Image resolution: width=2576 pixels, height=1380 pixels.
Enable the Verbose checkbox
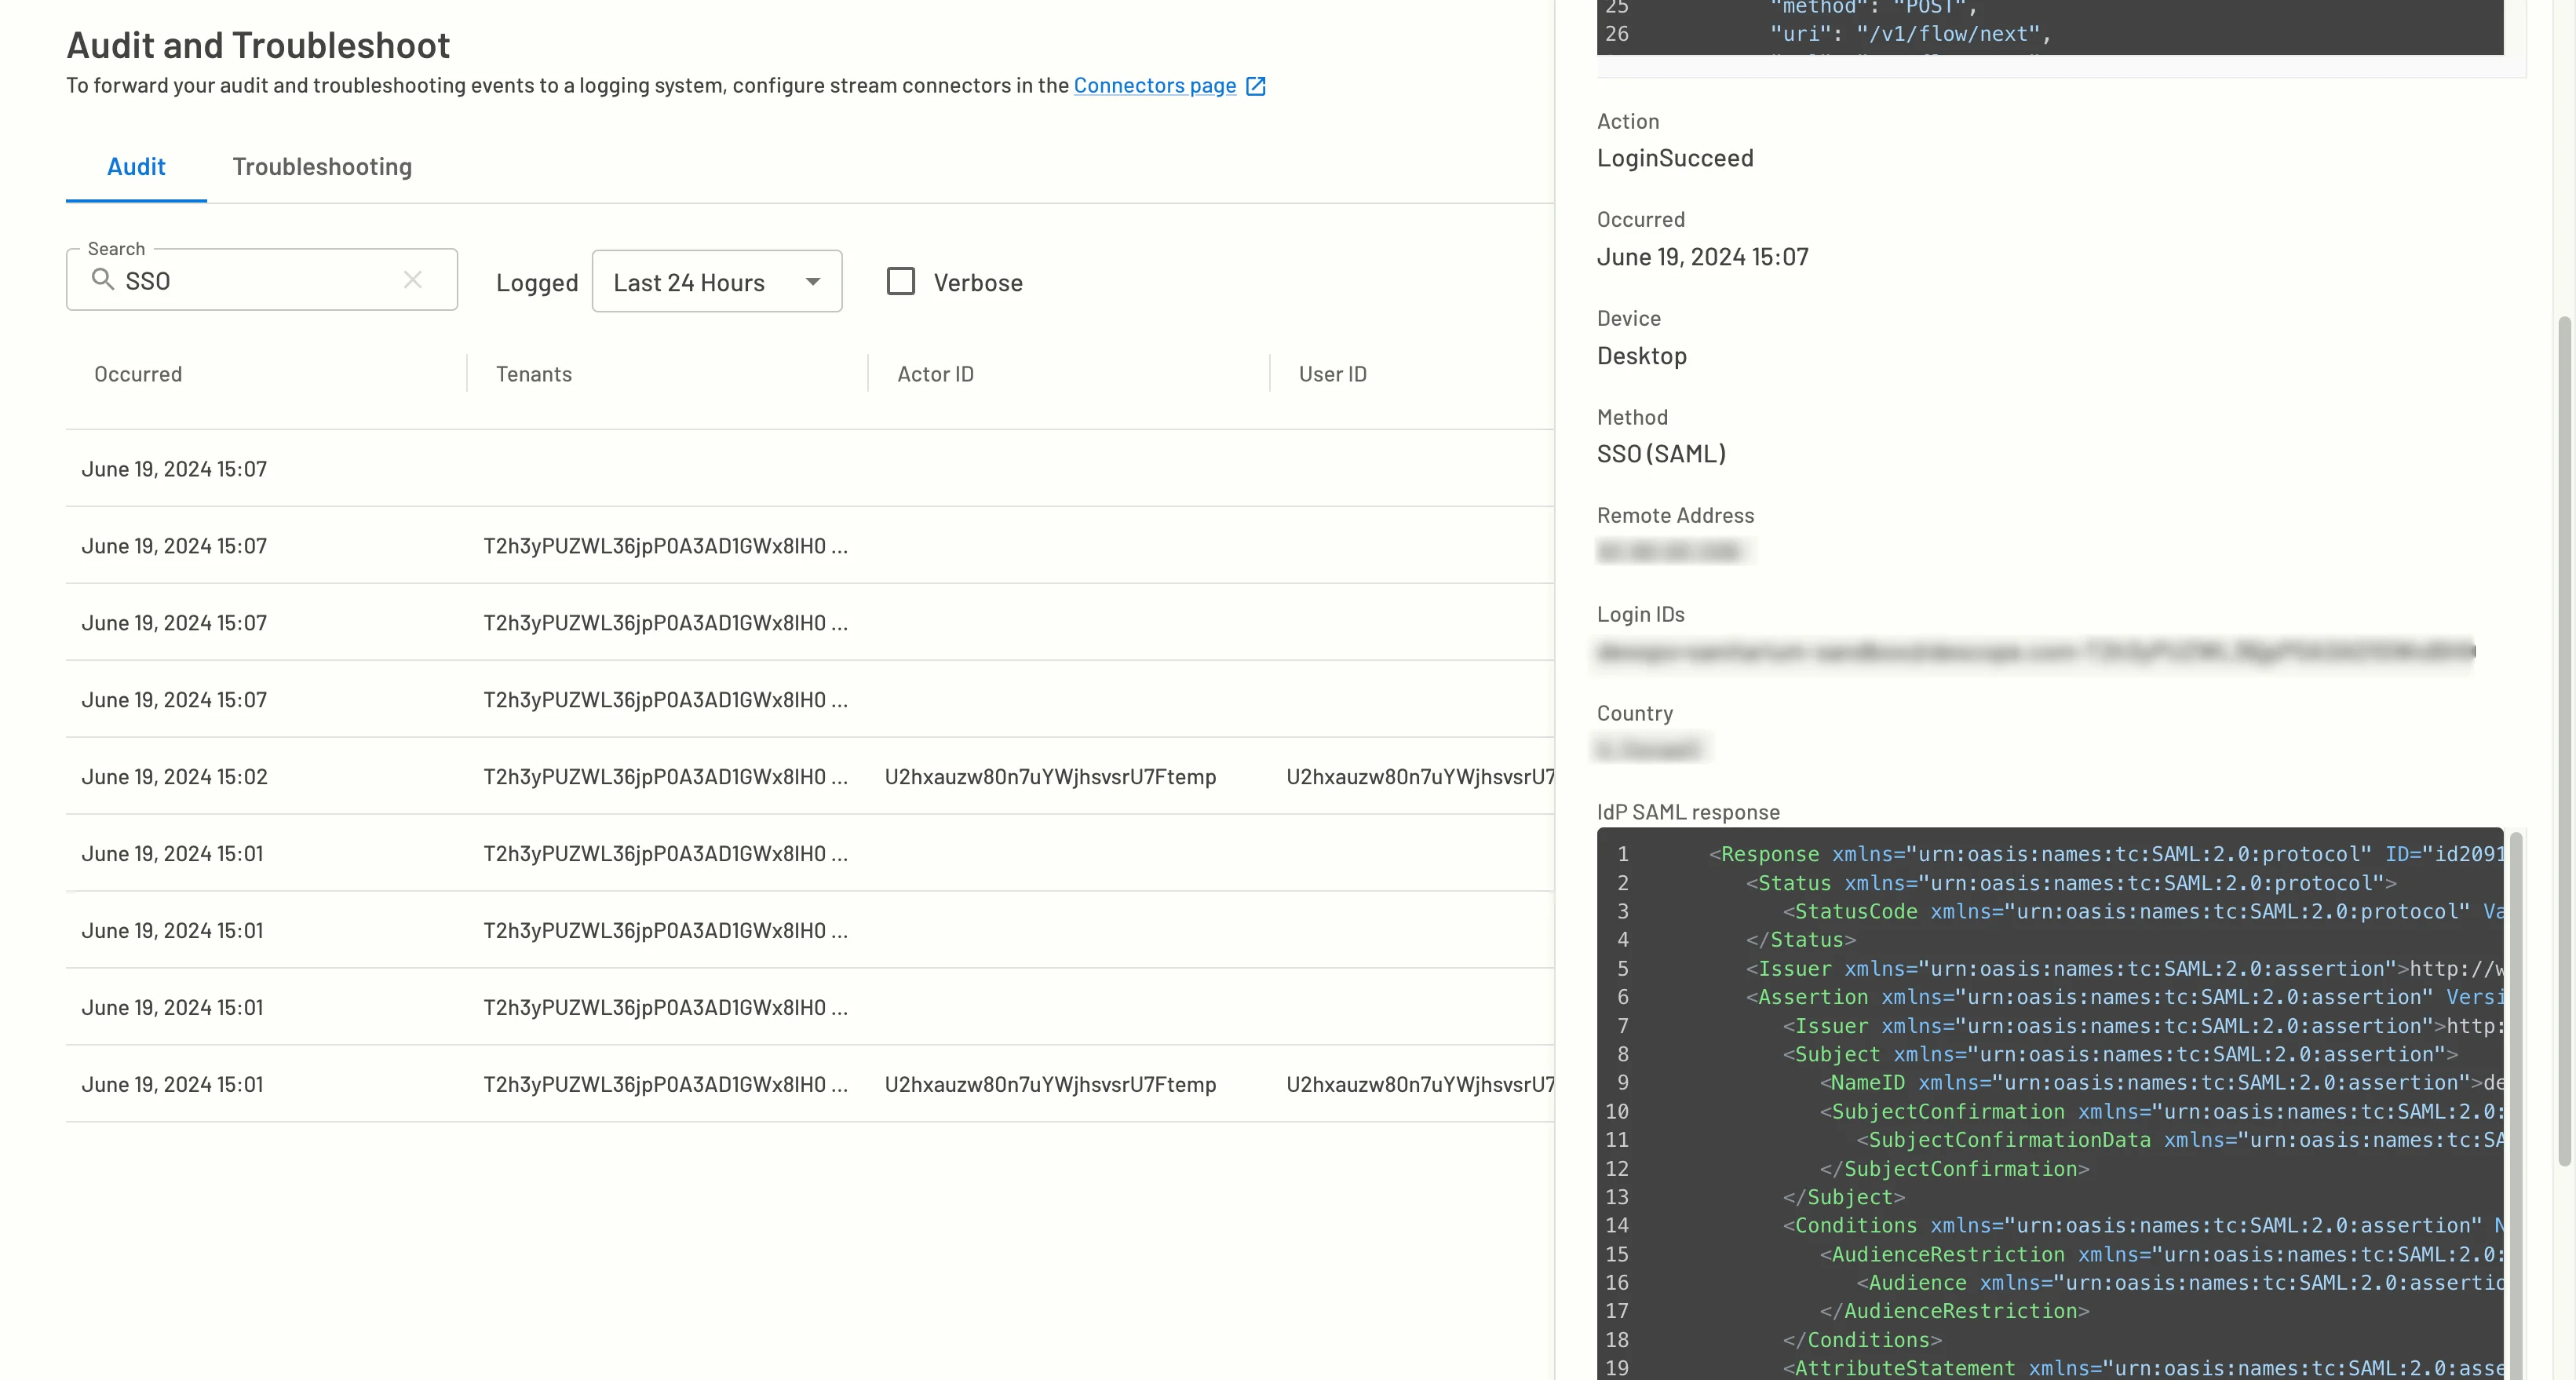tap(901, 282)
